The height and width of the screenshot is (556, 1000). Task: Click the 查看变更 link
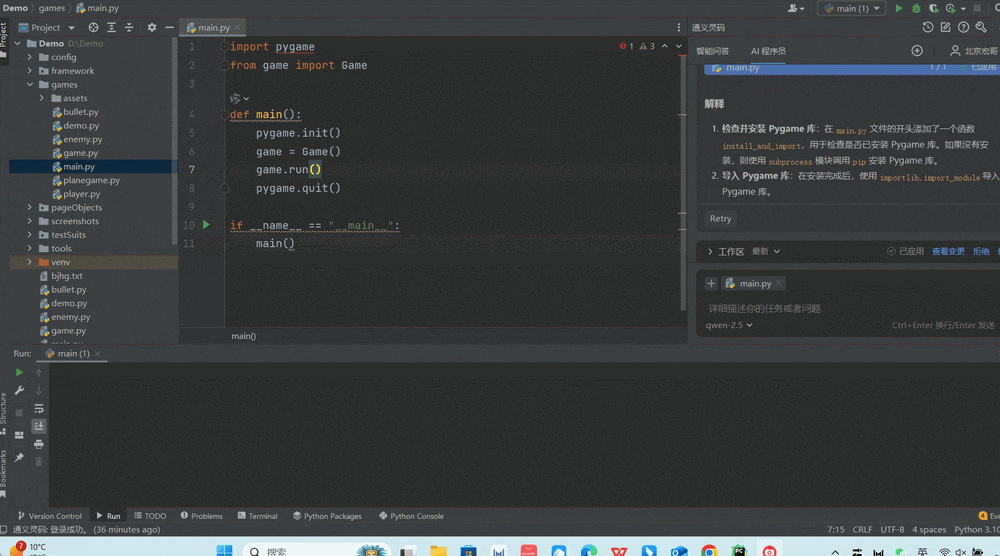tap(948, 252)
